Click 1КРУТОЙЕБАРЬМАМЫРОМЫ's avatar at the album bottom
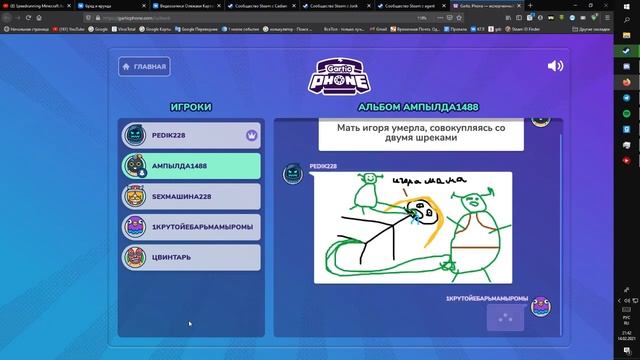This screenshot has width=640, height=360. (x=540, y=307)
